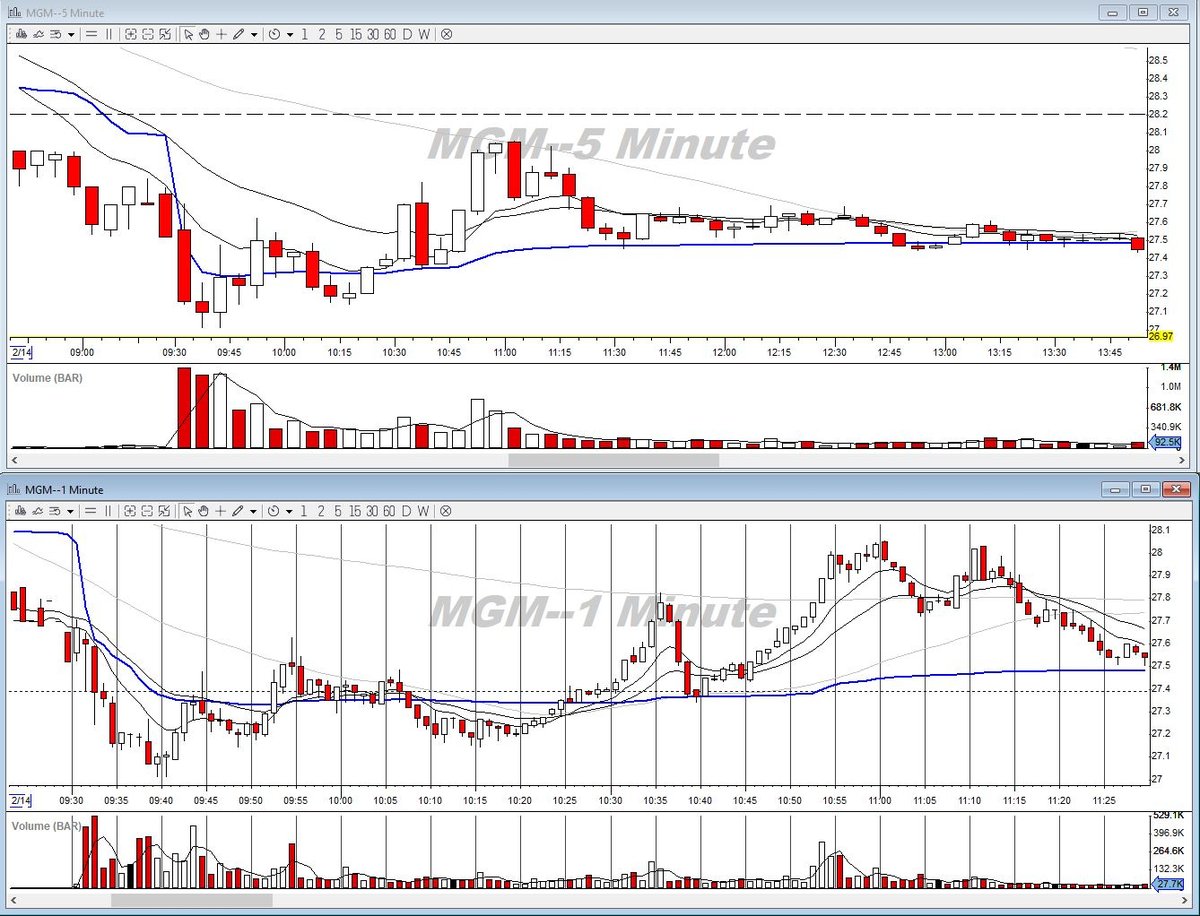
Task: Click the horizontal lines icon in 5 Minute toolbar
Action: click(x=91, y=34)
